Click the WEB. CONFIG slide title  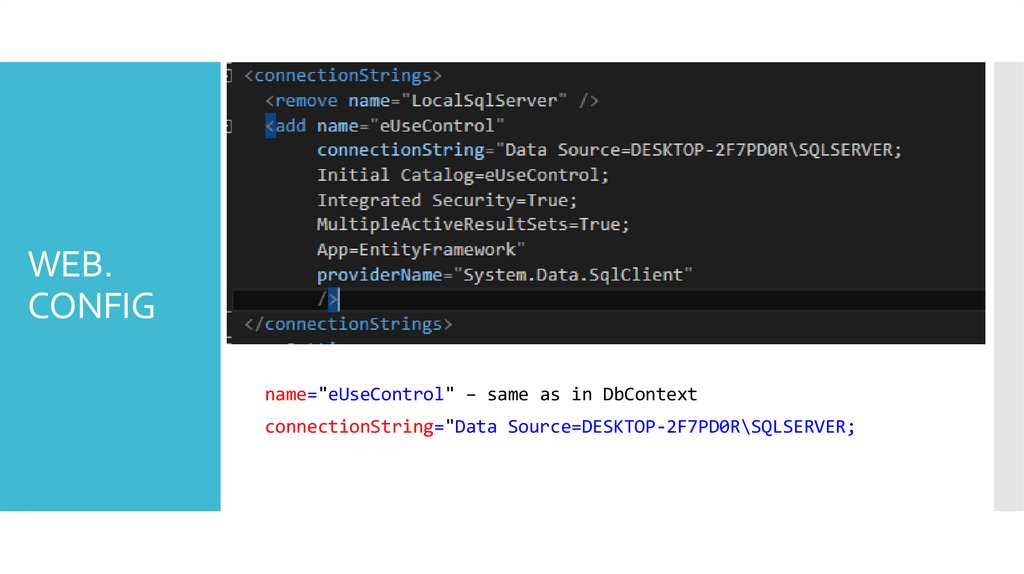pyautogui.click(x=92, y=285)
